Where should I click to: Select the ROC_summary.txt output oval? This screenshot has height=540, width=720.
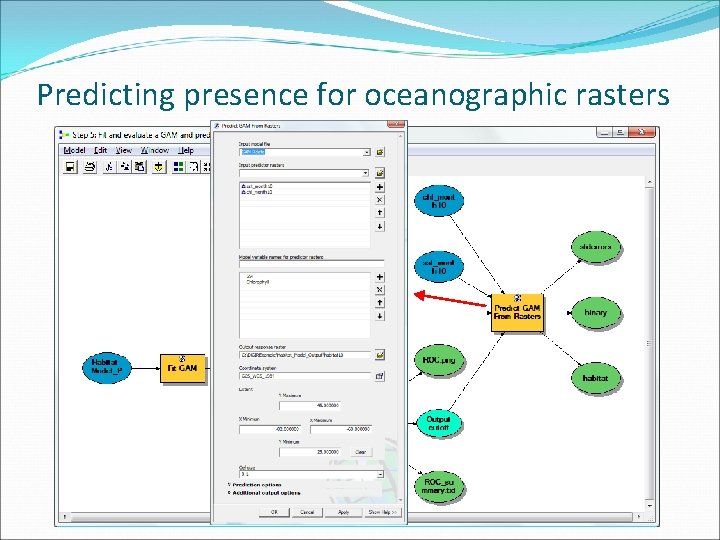pyautogui.click(x=439, y=487)
